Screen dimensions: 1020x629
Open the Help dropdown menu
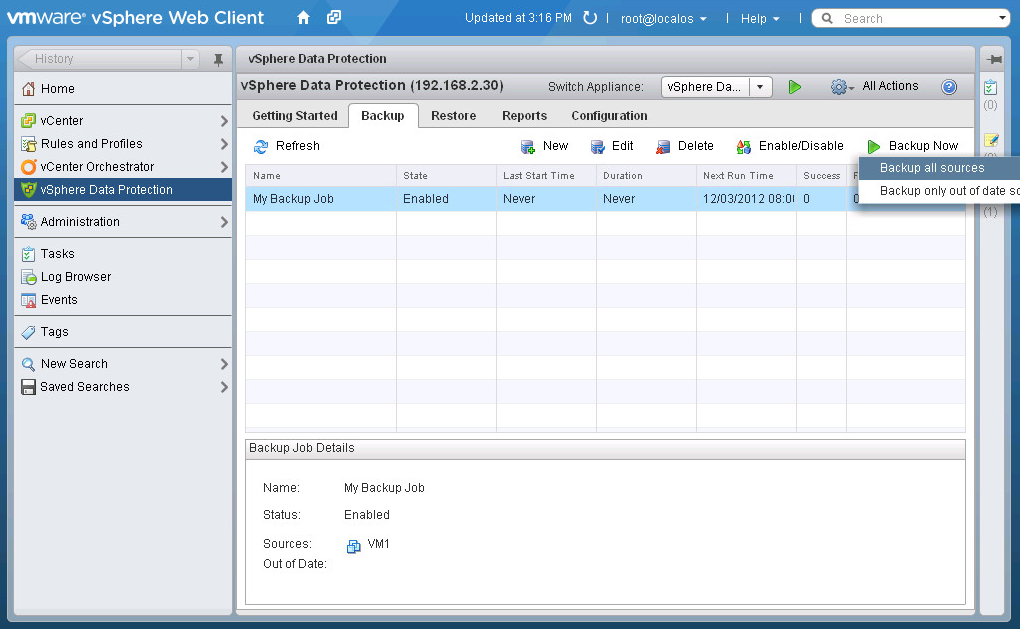pos(760,19)
